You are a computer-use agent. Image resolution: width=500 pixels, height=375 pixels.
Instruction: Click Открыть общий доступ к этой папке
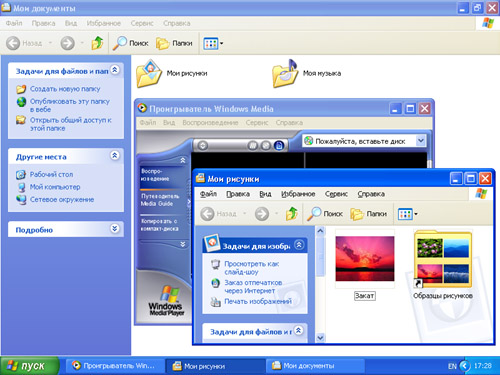[71, 124]
